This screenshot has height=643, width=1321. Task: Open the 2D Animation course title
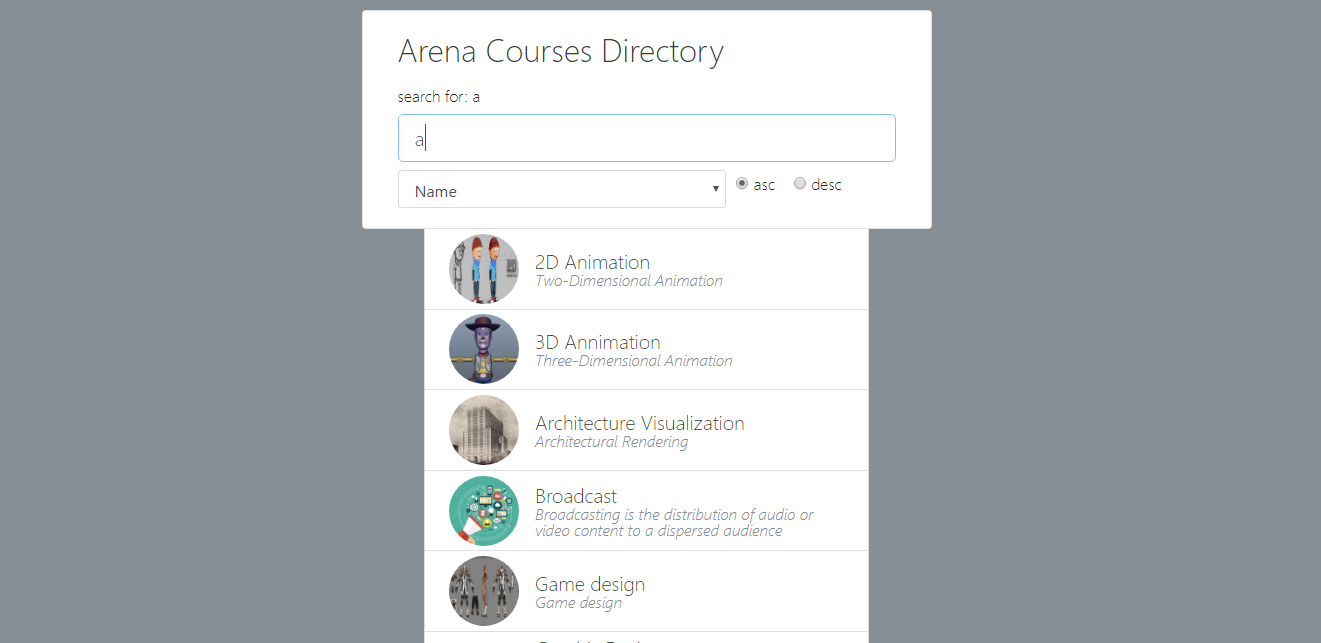coord(592,262)
